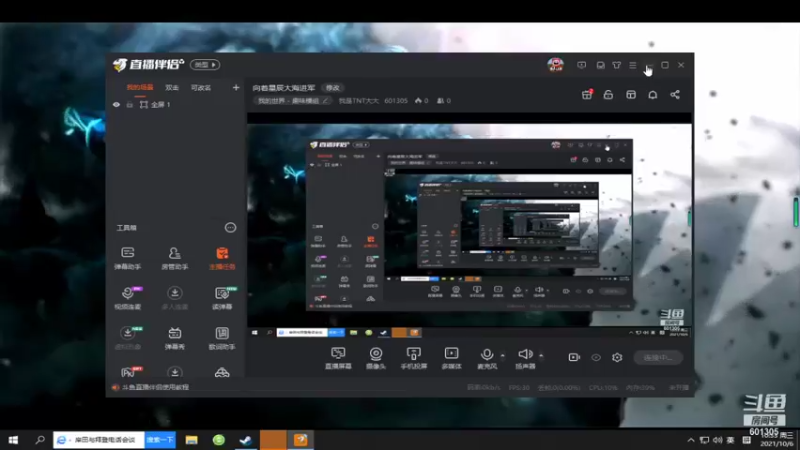Viewport: 800px width, 450px height.
Task: Open the 读弹幕 tool with NEW badge
Action: [x=222, y=298]
